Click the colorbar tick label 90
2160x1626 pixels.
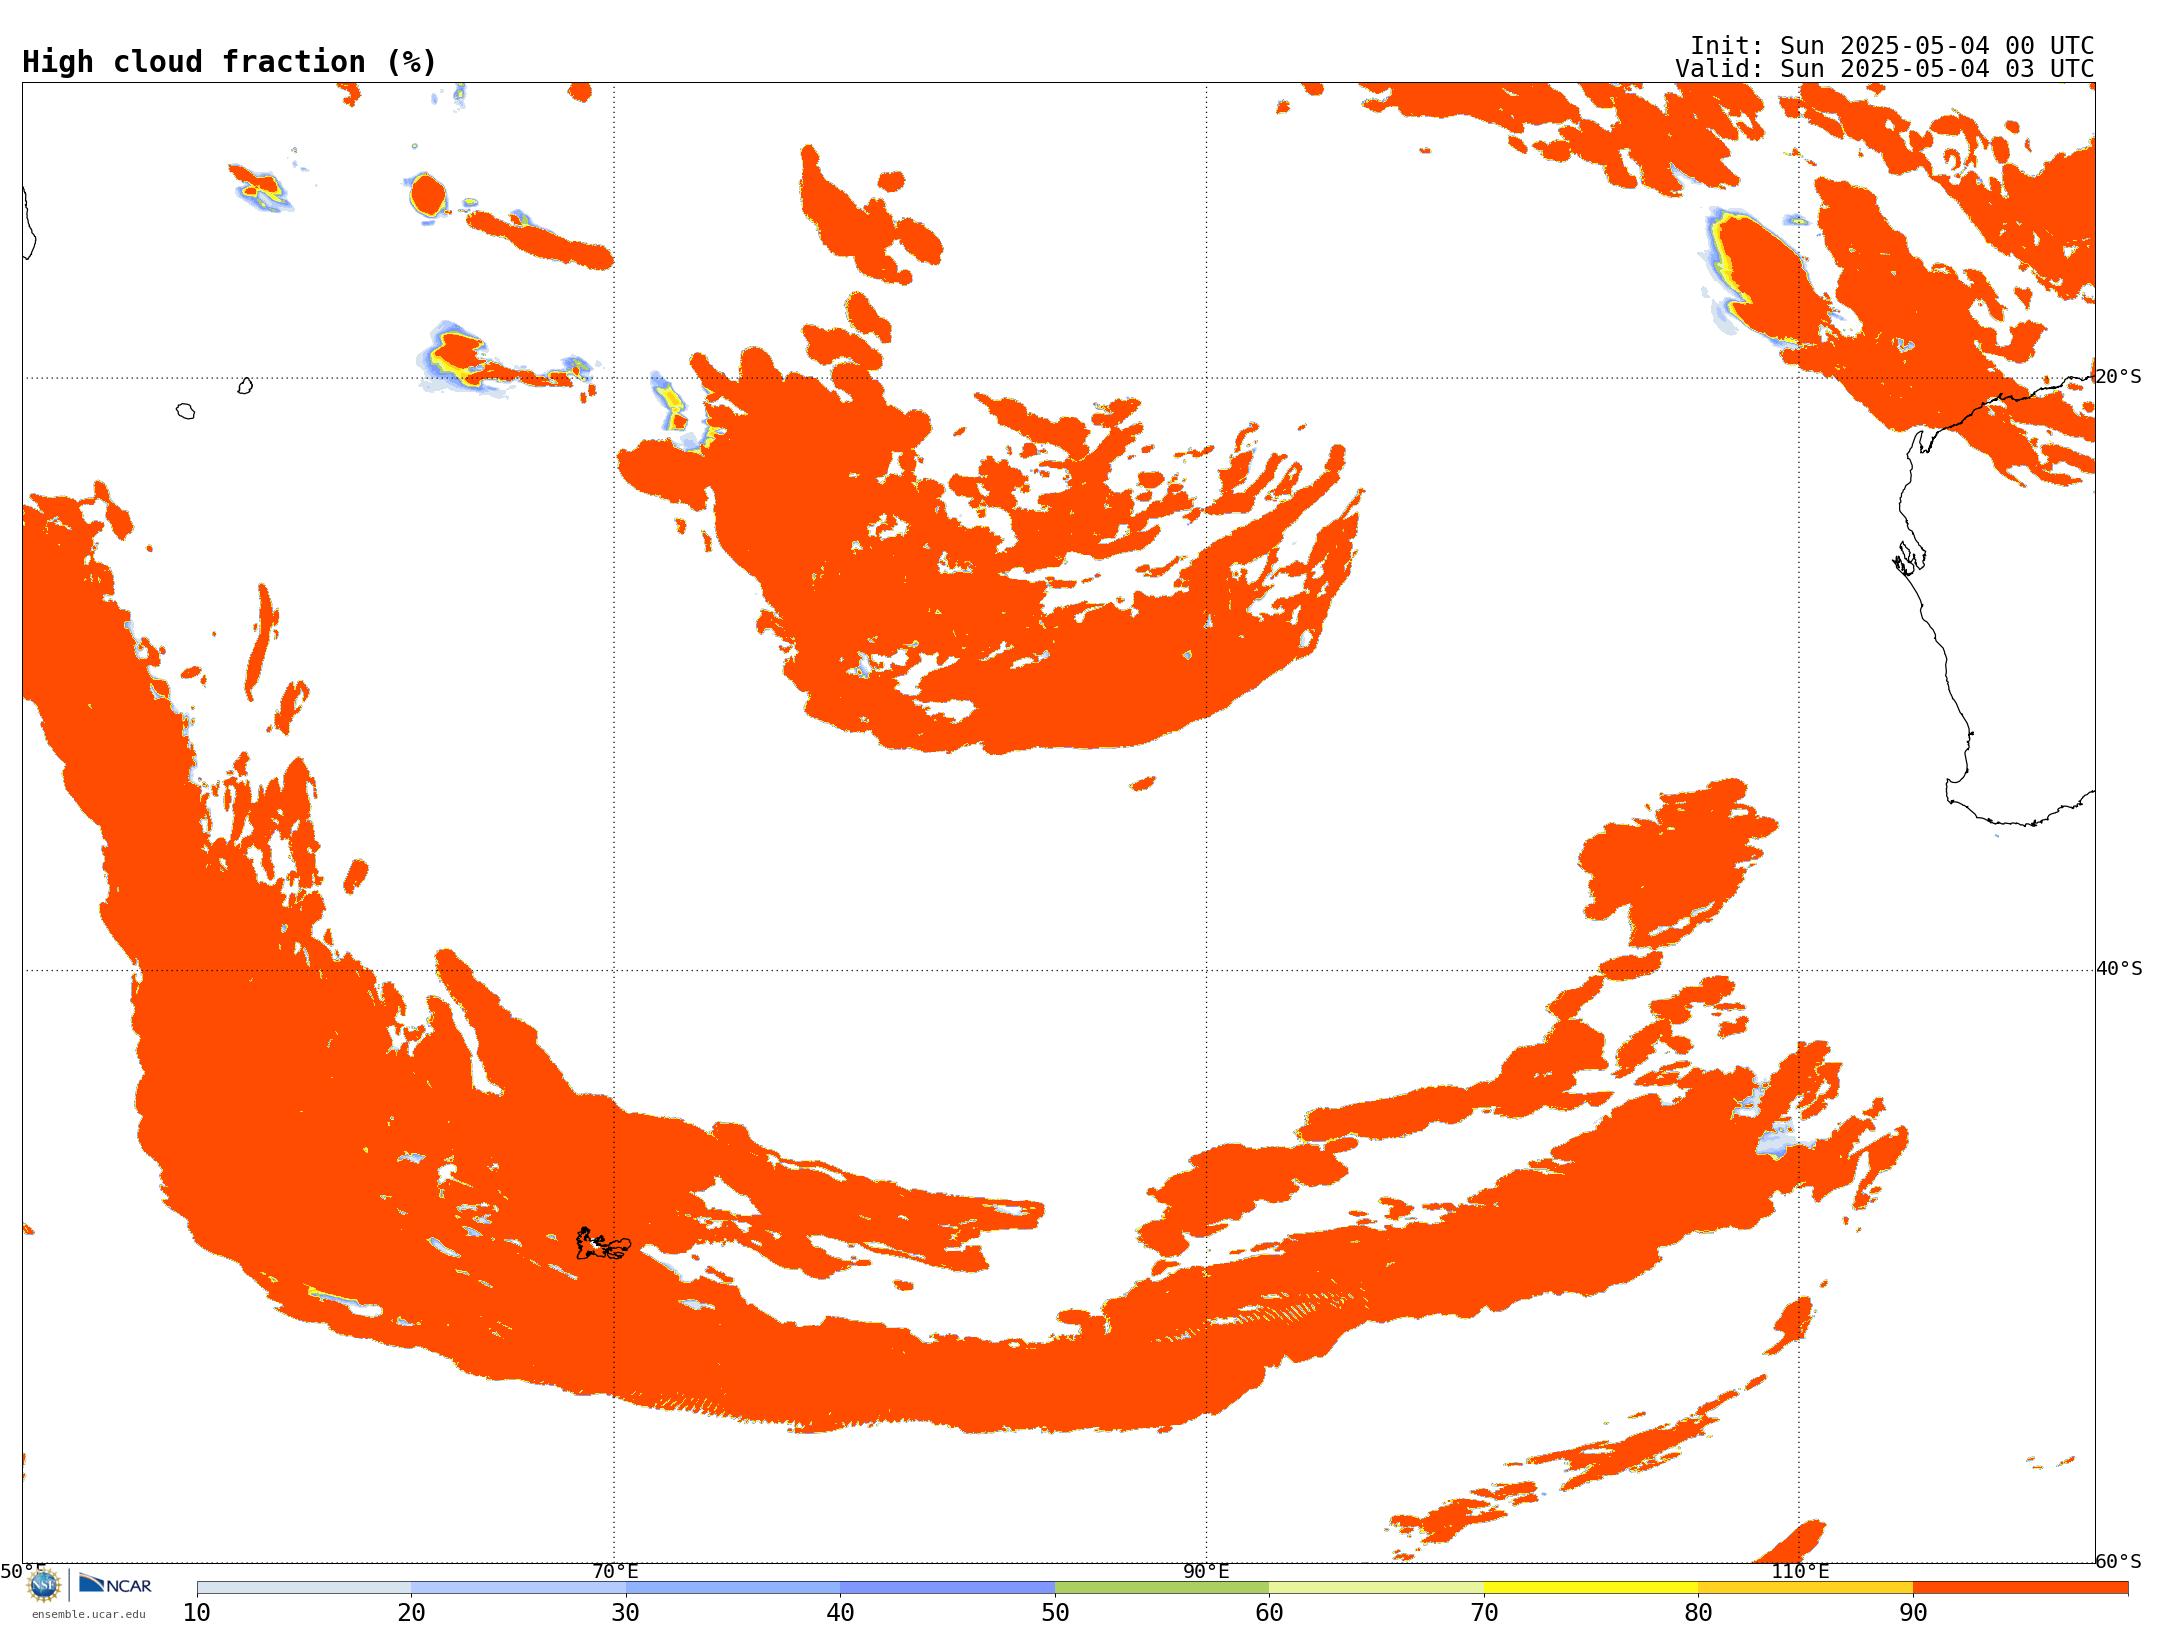(1913, 1613)
